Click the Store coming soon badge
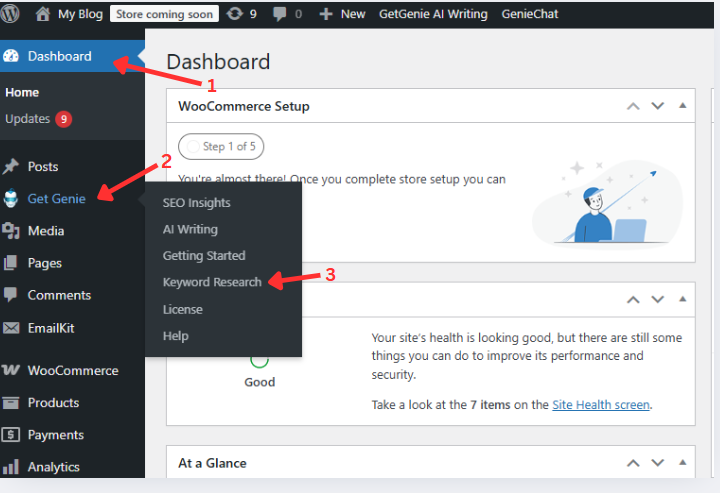Viewport: 720px width, 493px height. coord(164,14)
